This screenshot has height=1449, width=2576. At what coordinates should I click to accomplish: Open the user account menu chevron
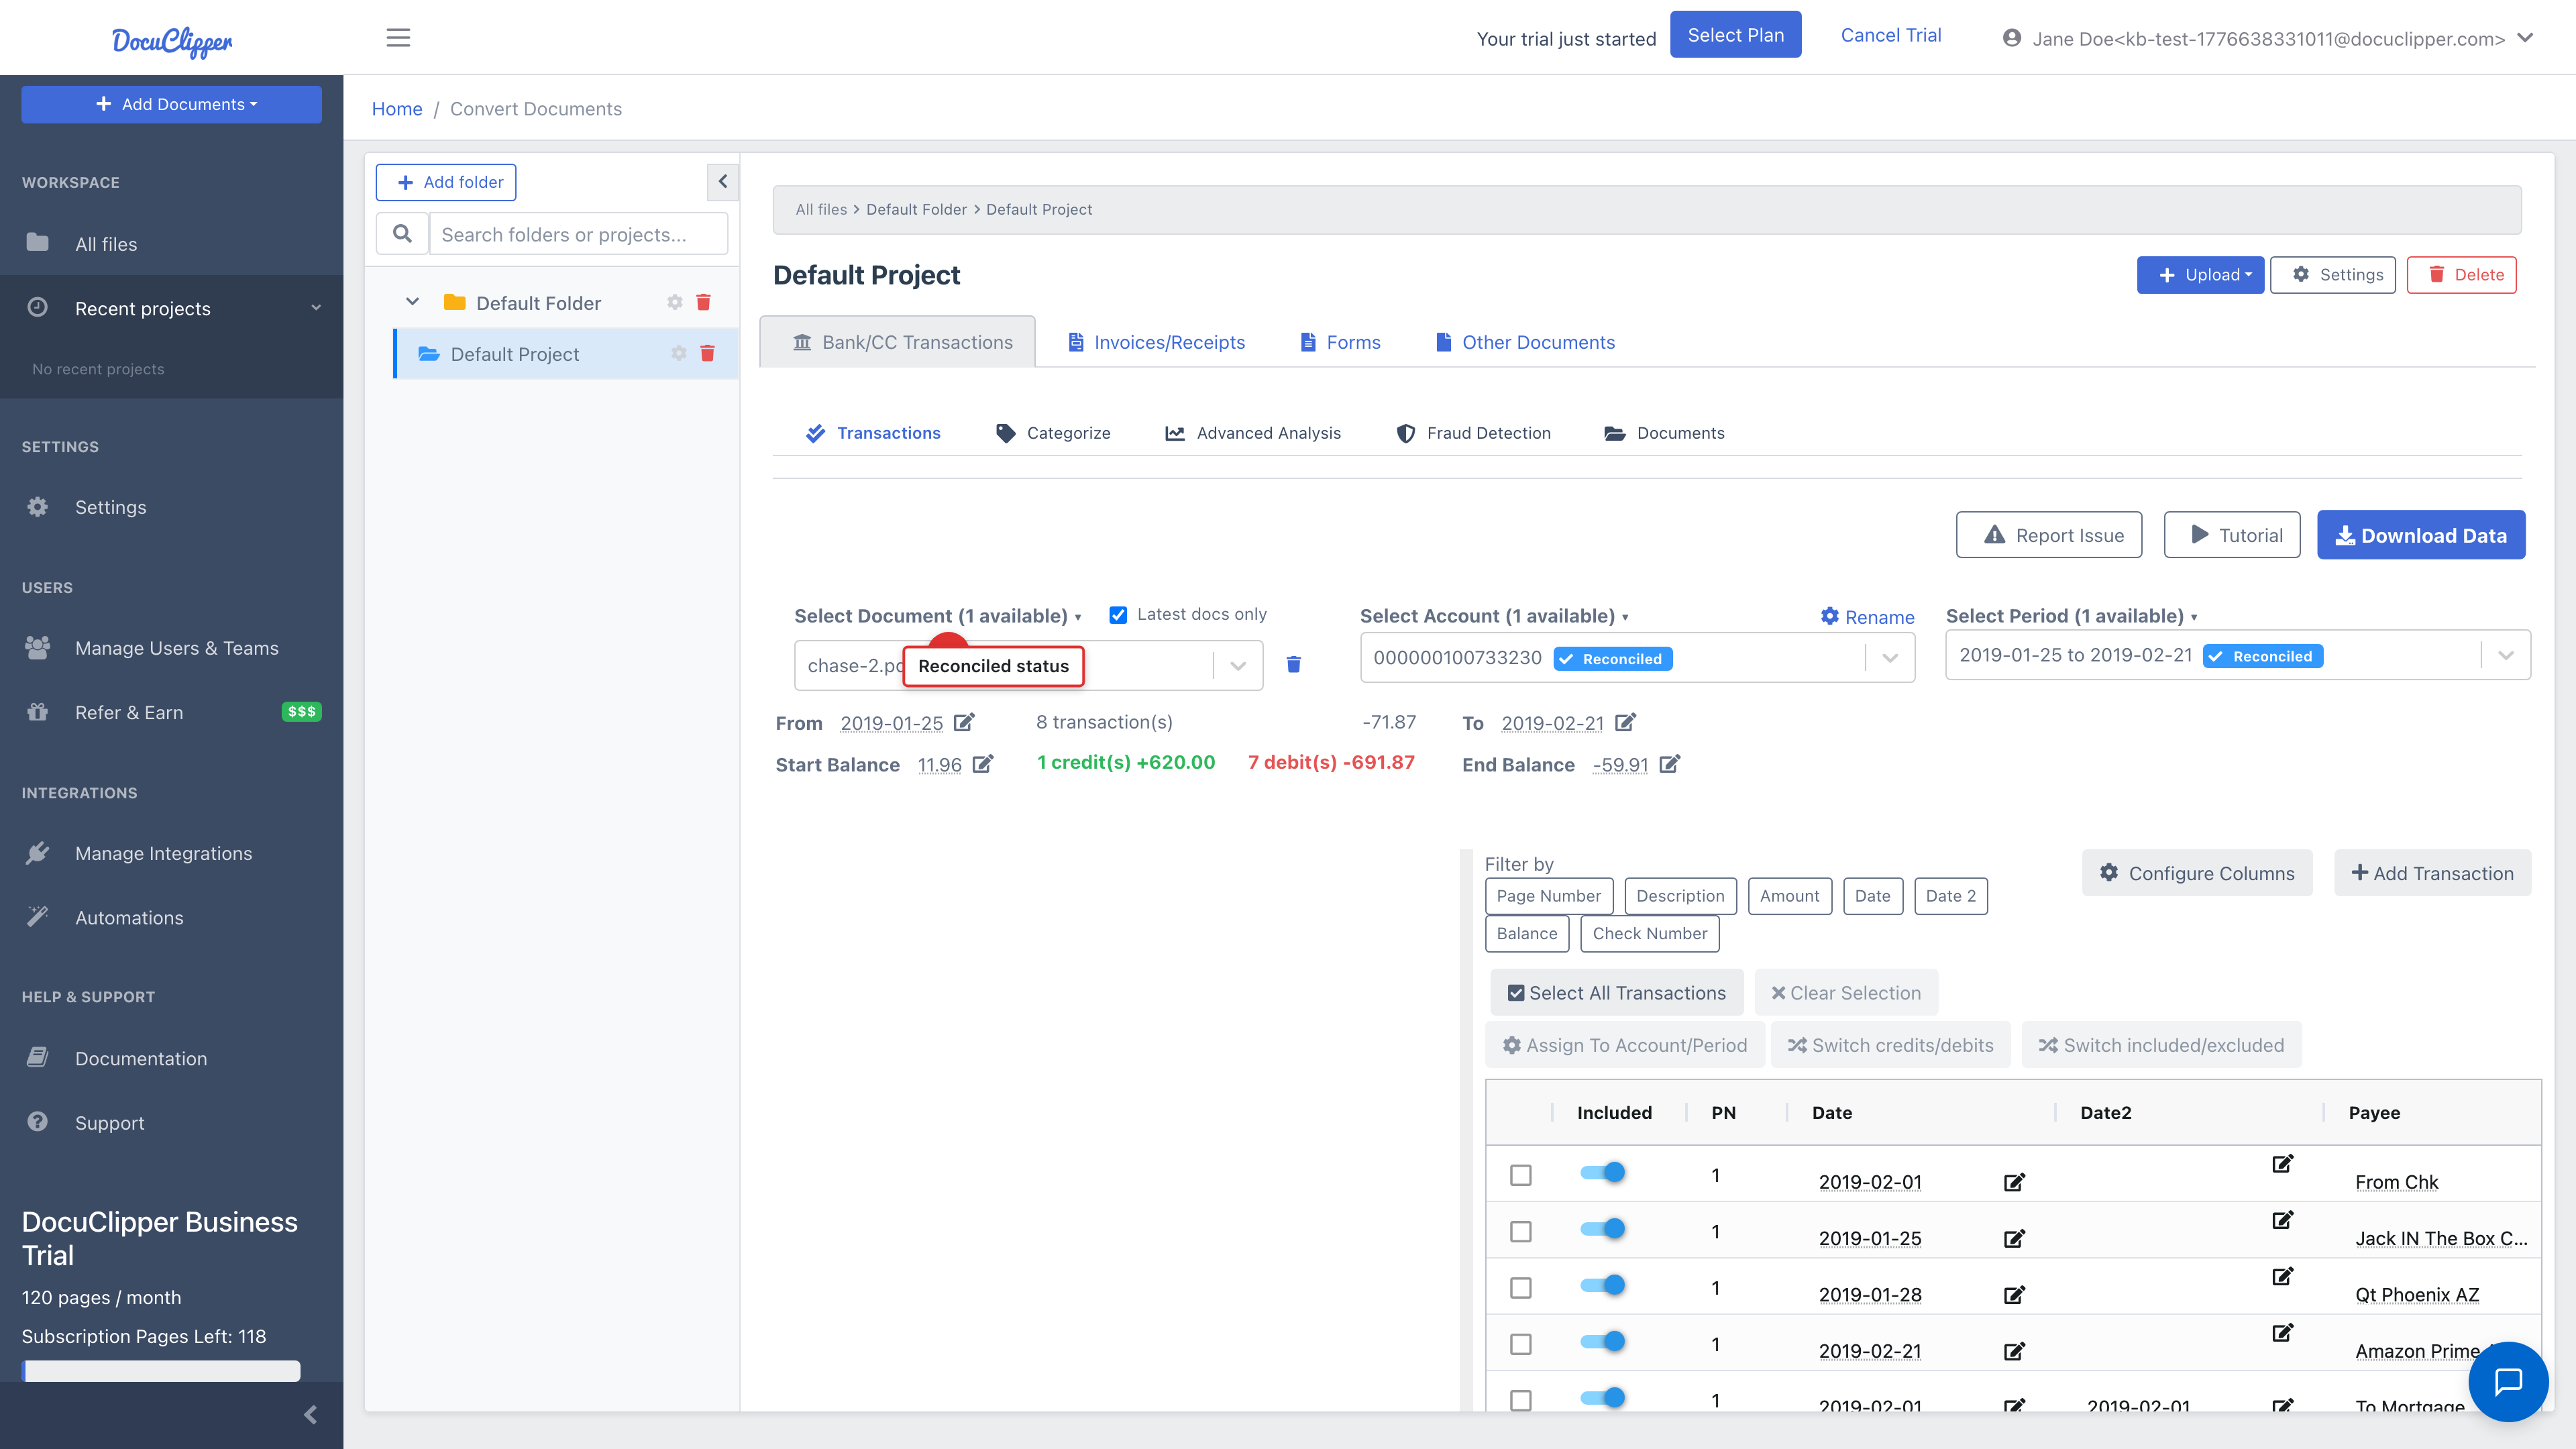click(2525, 38)
